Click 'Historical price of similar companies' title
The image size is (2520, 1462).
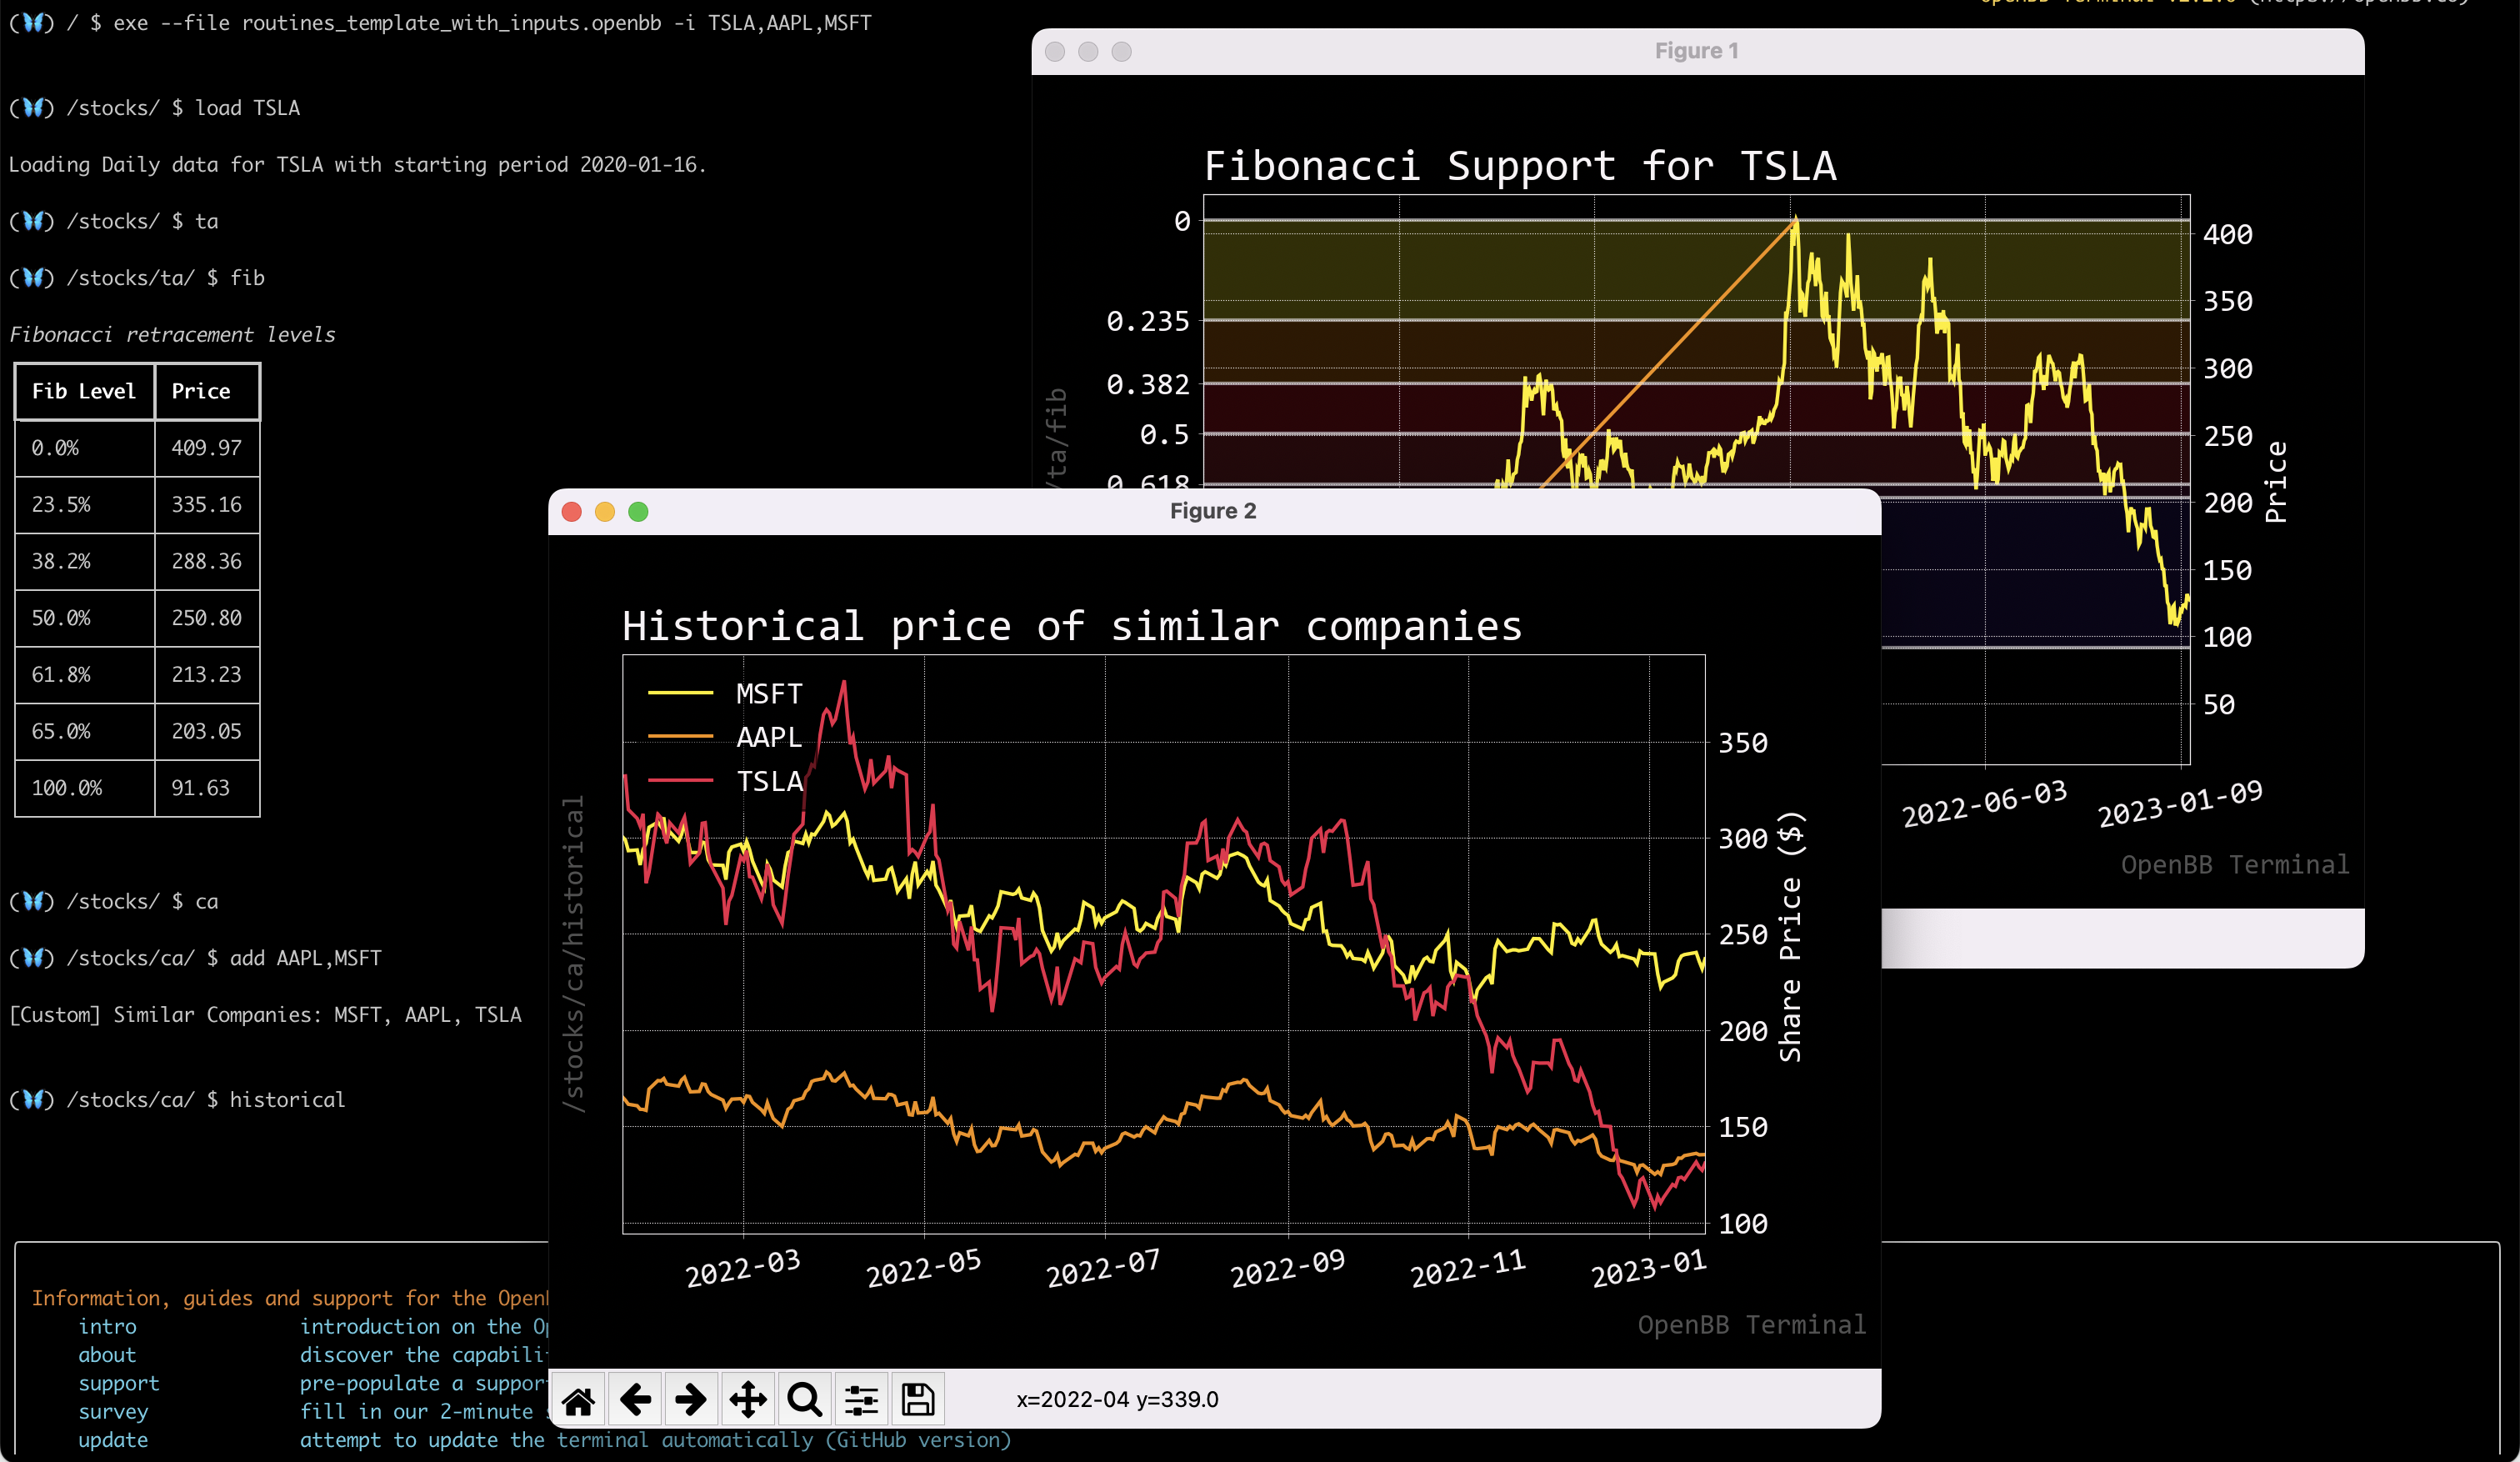1072,626
